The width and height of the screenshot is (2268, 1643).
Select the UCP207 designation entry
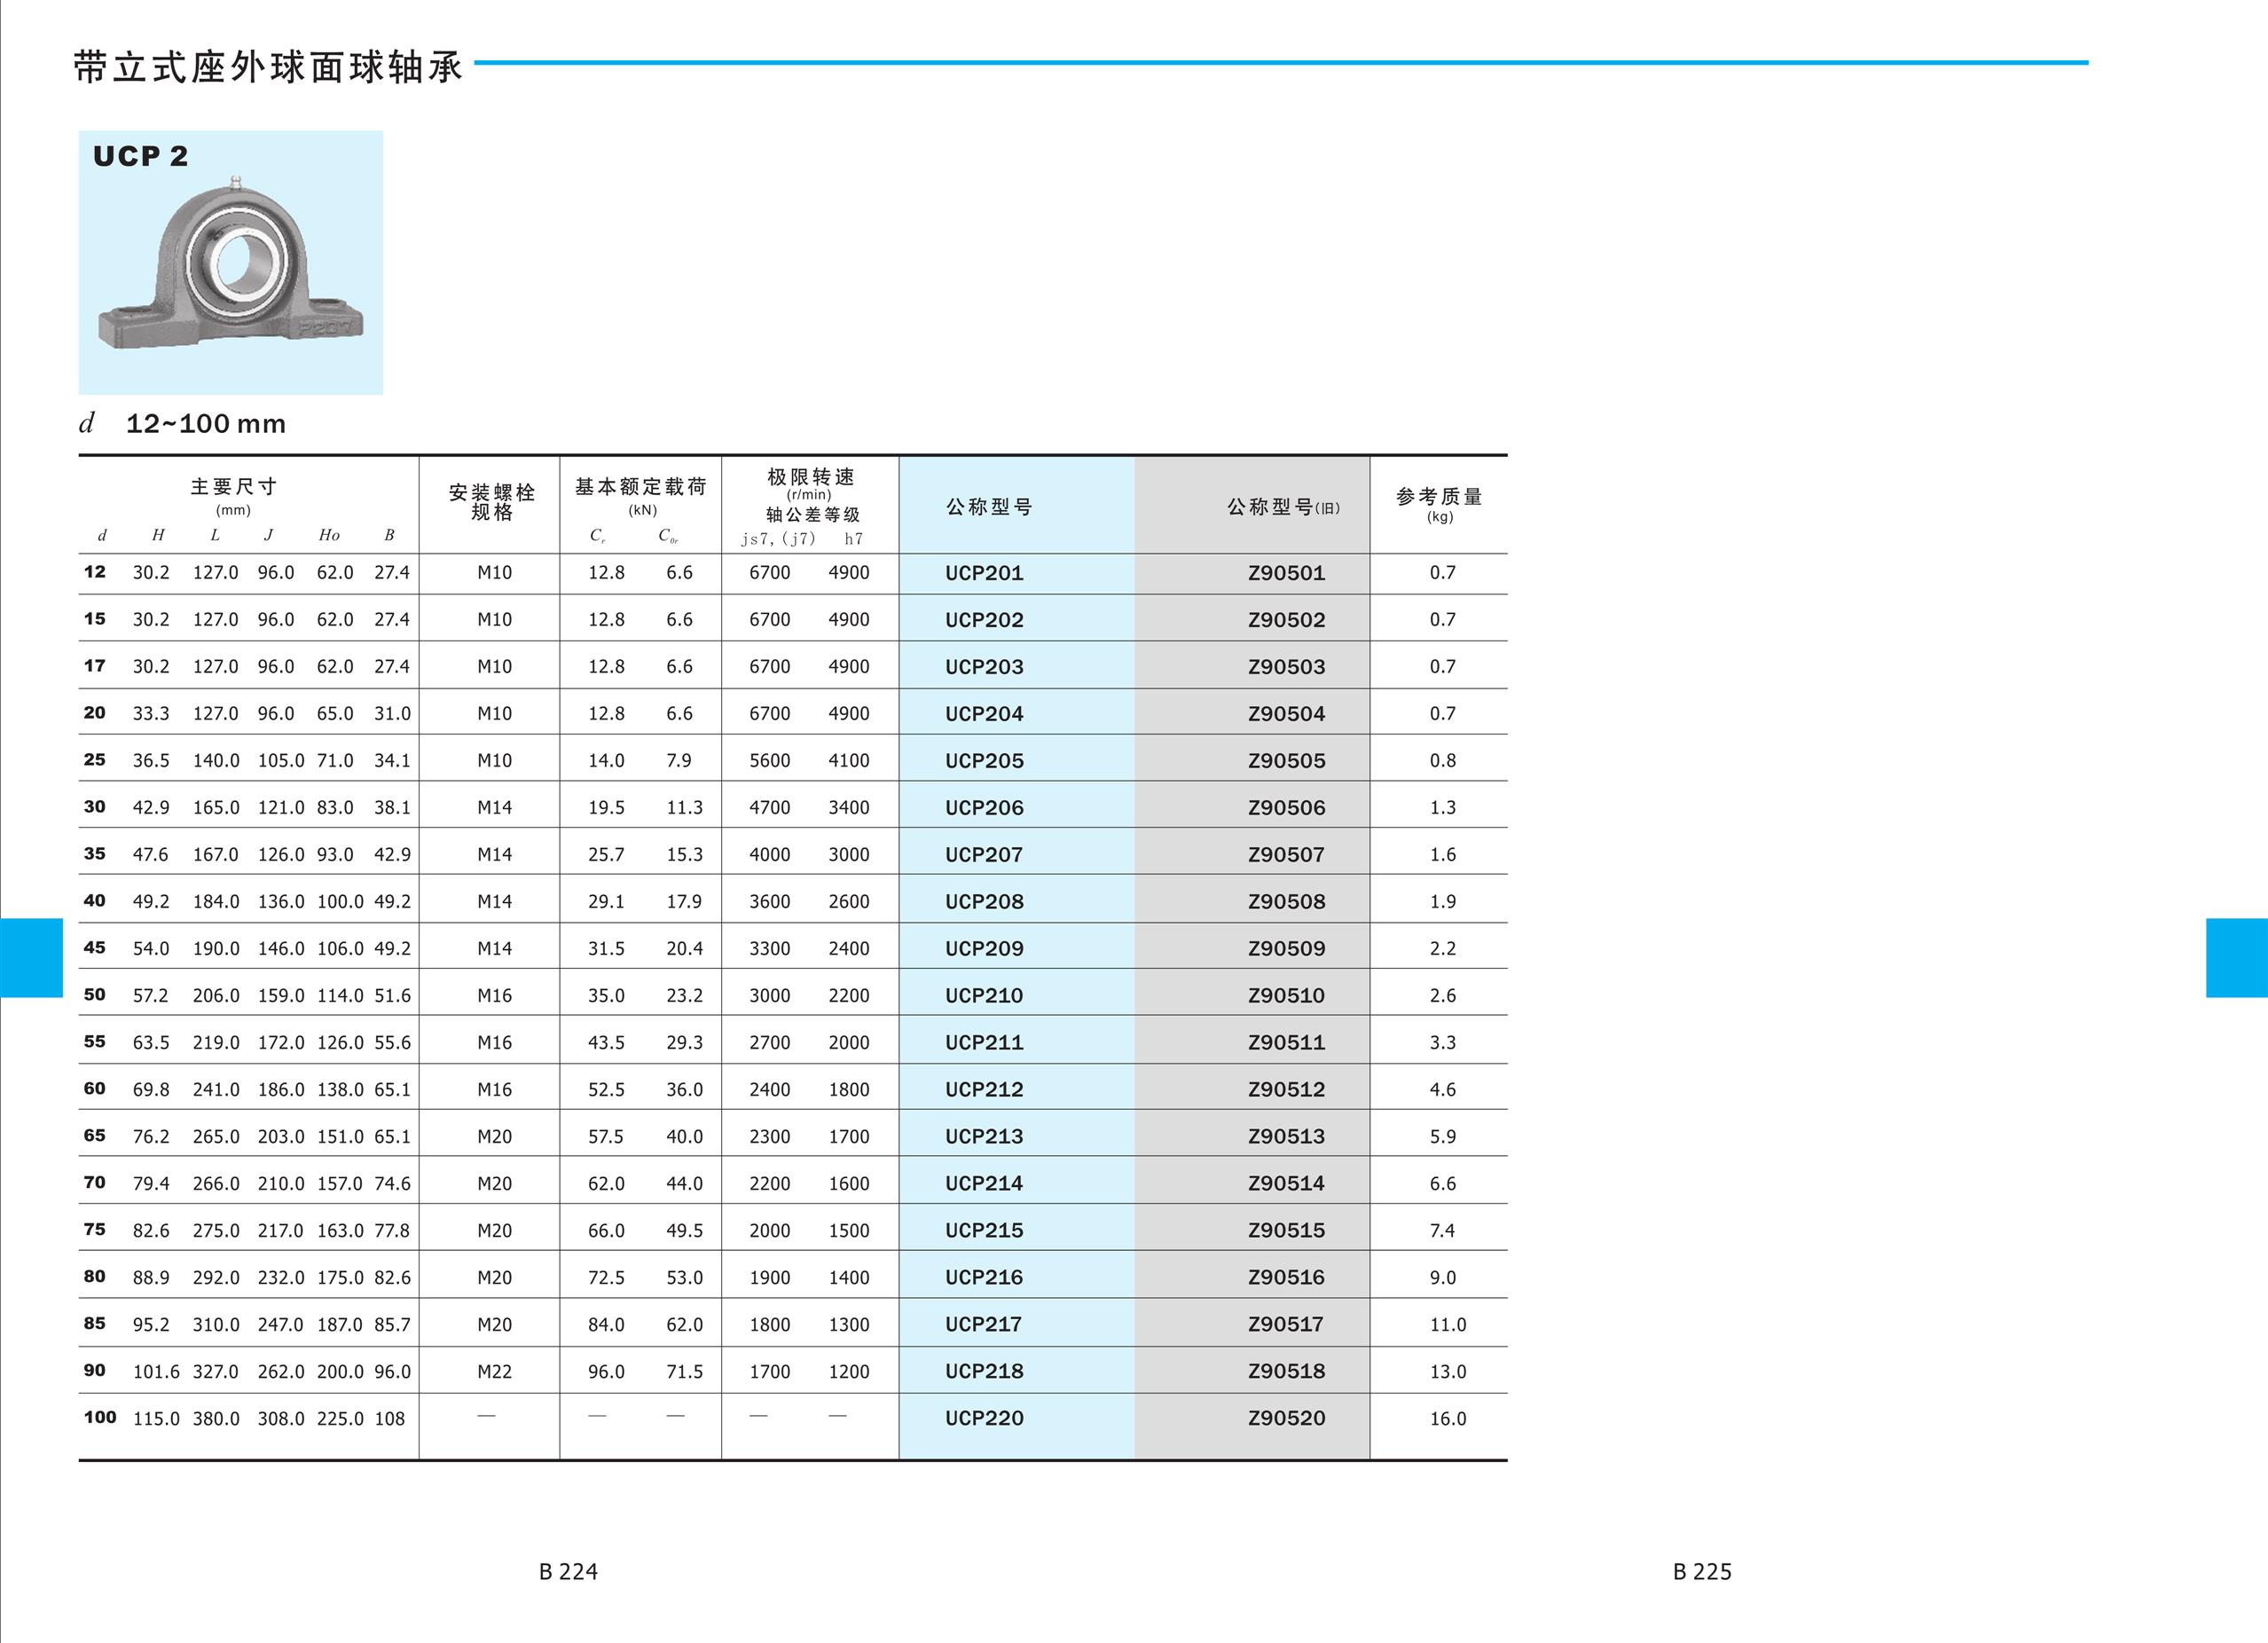click(984, 855)
